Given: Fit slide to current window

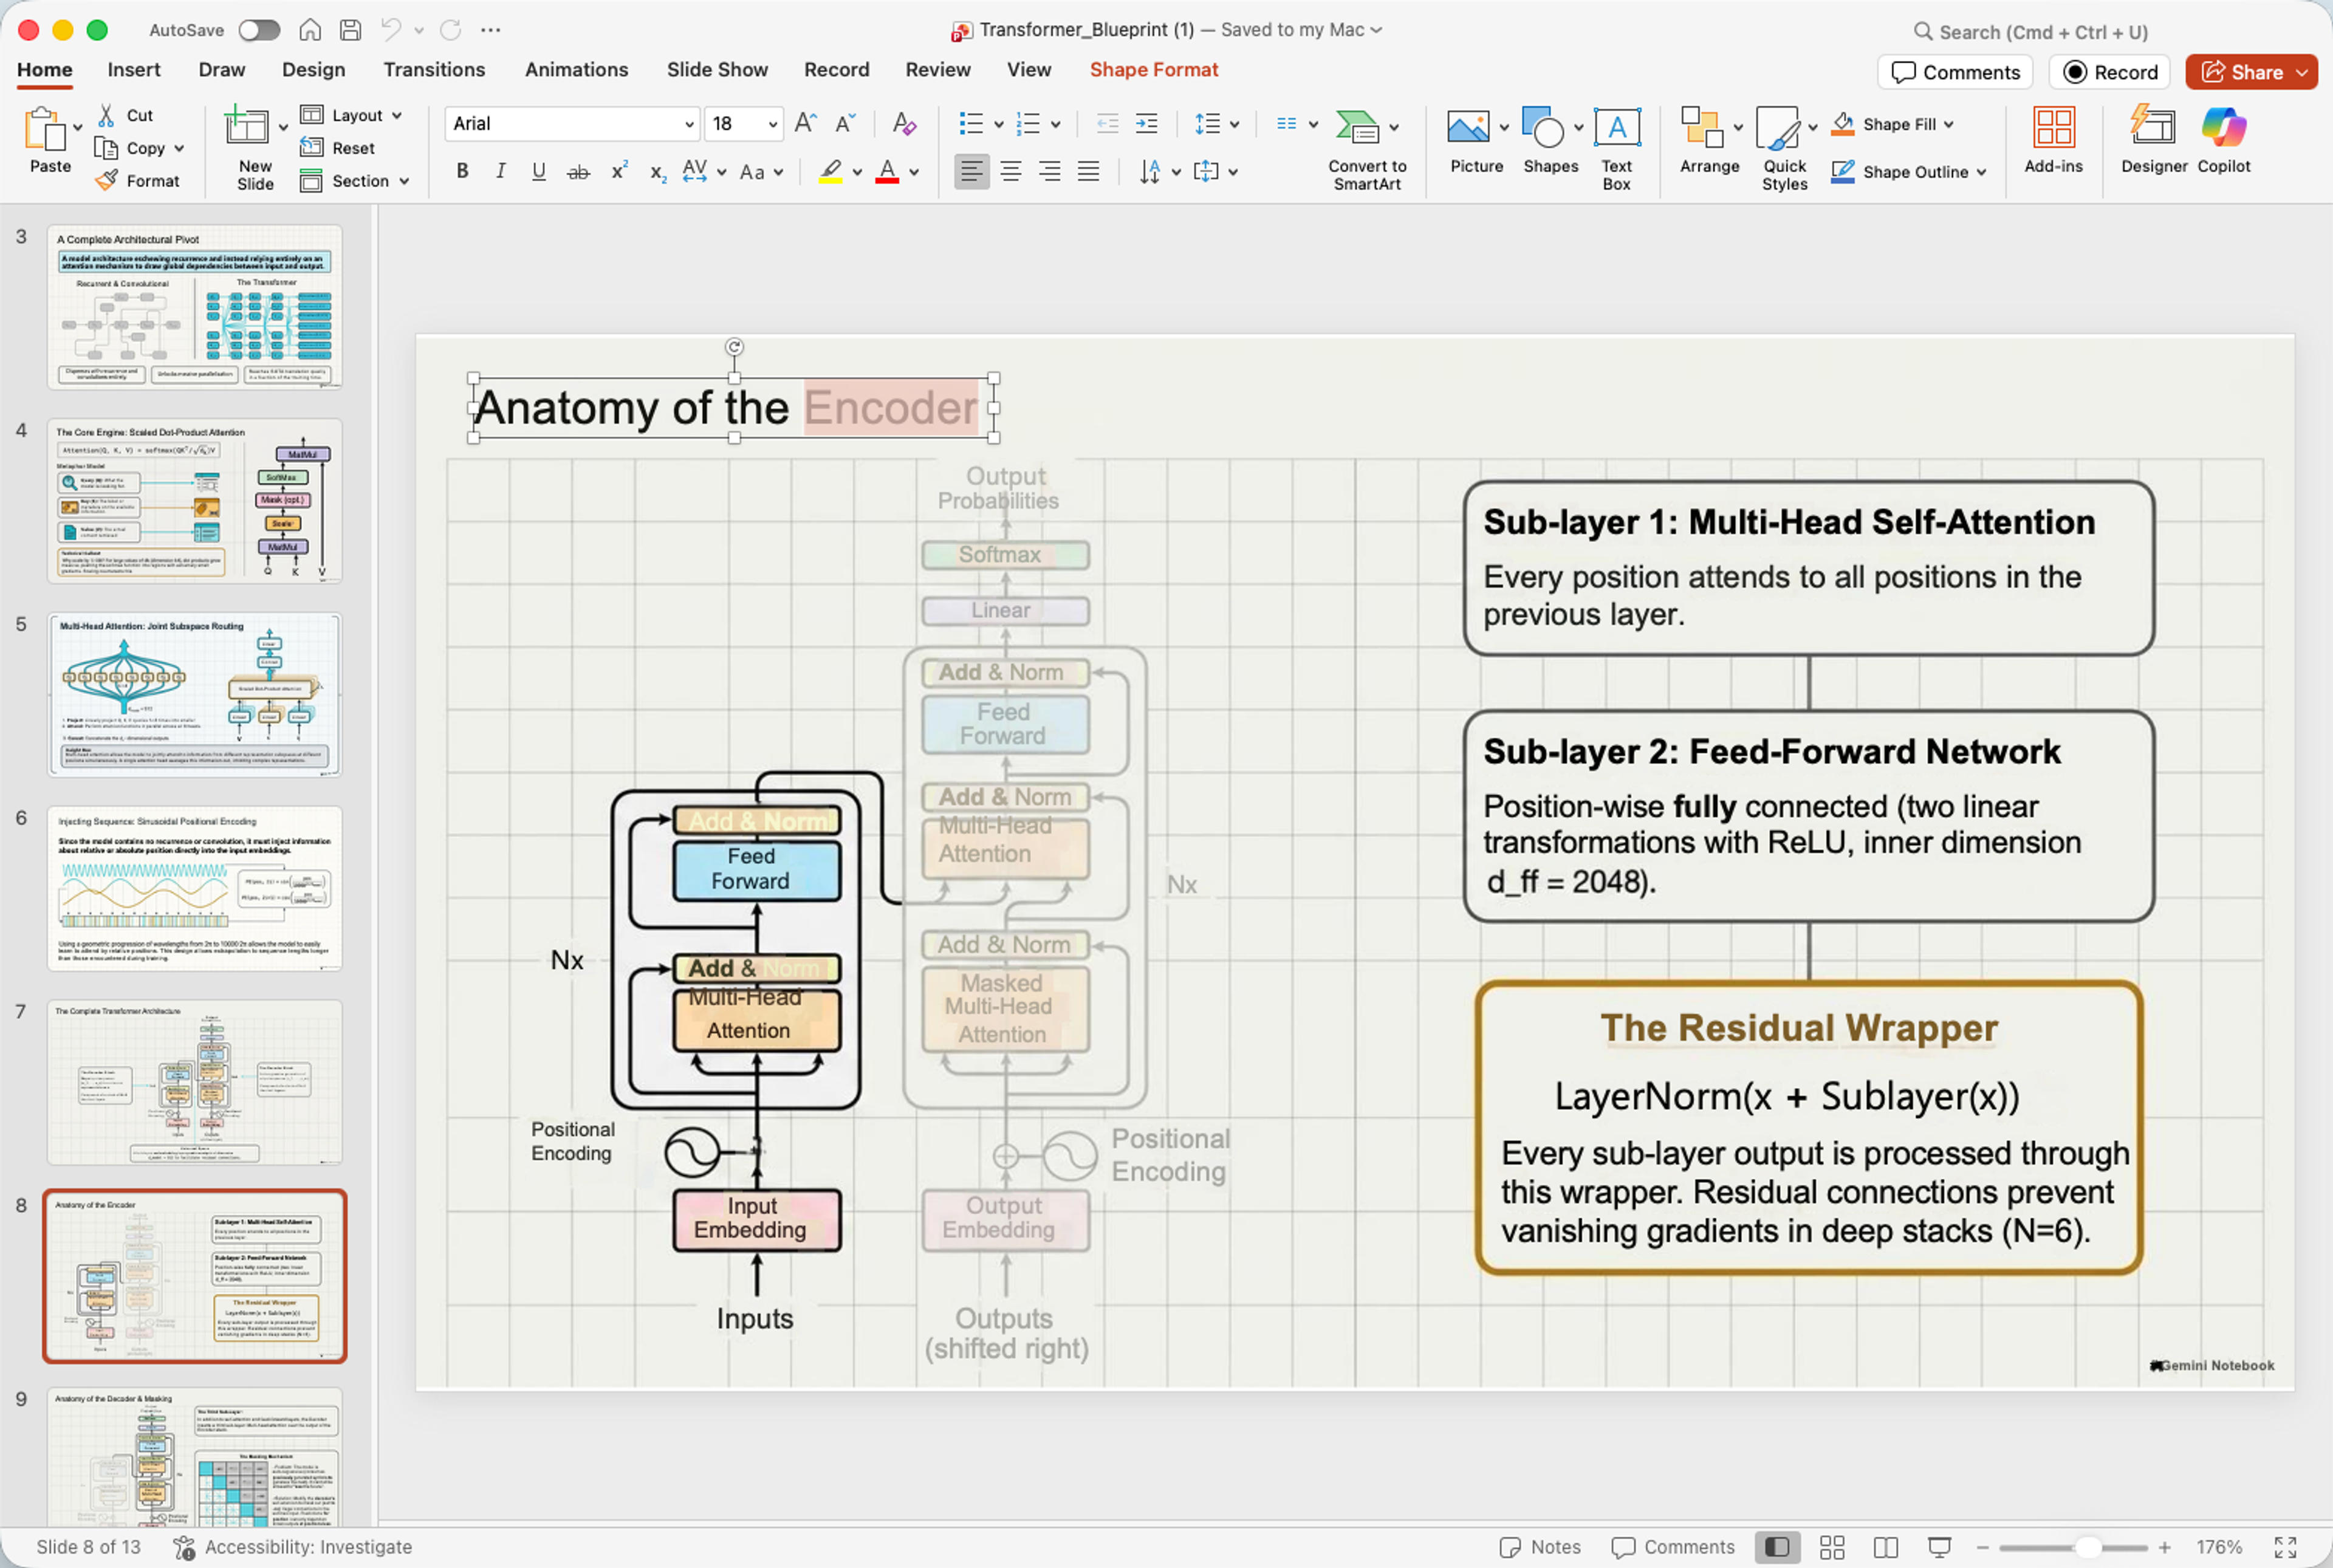Looking at the screenshot, I should coord(2285,1547).
